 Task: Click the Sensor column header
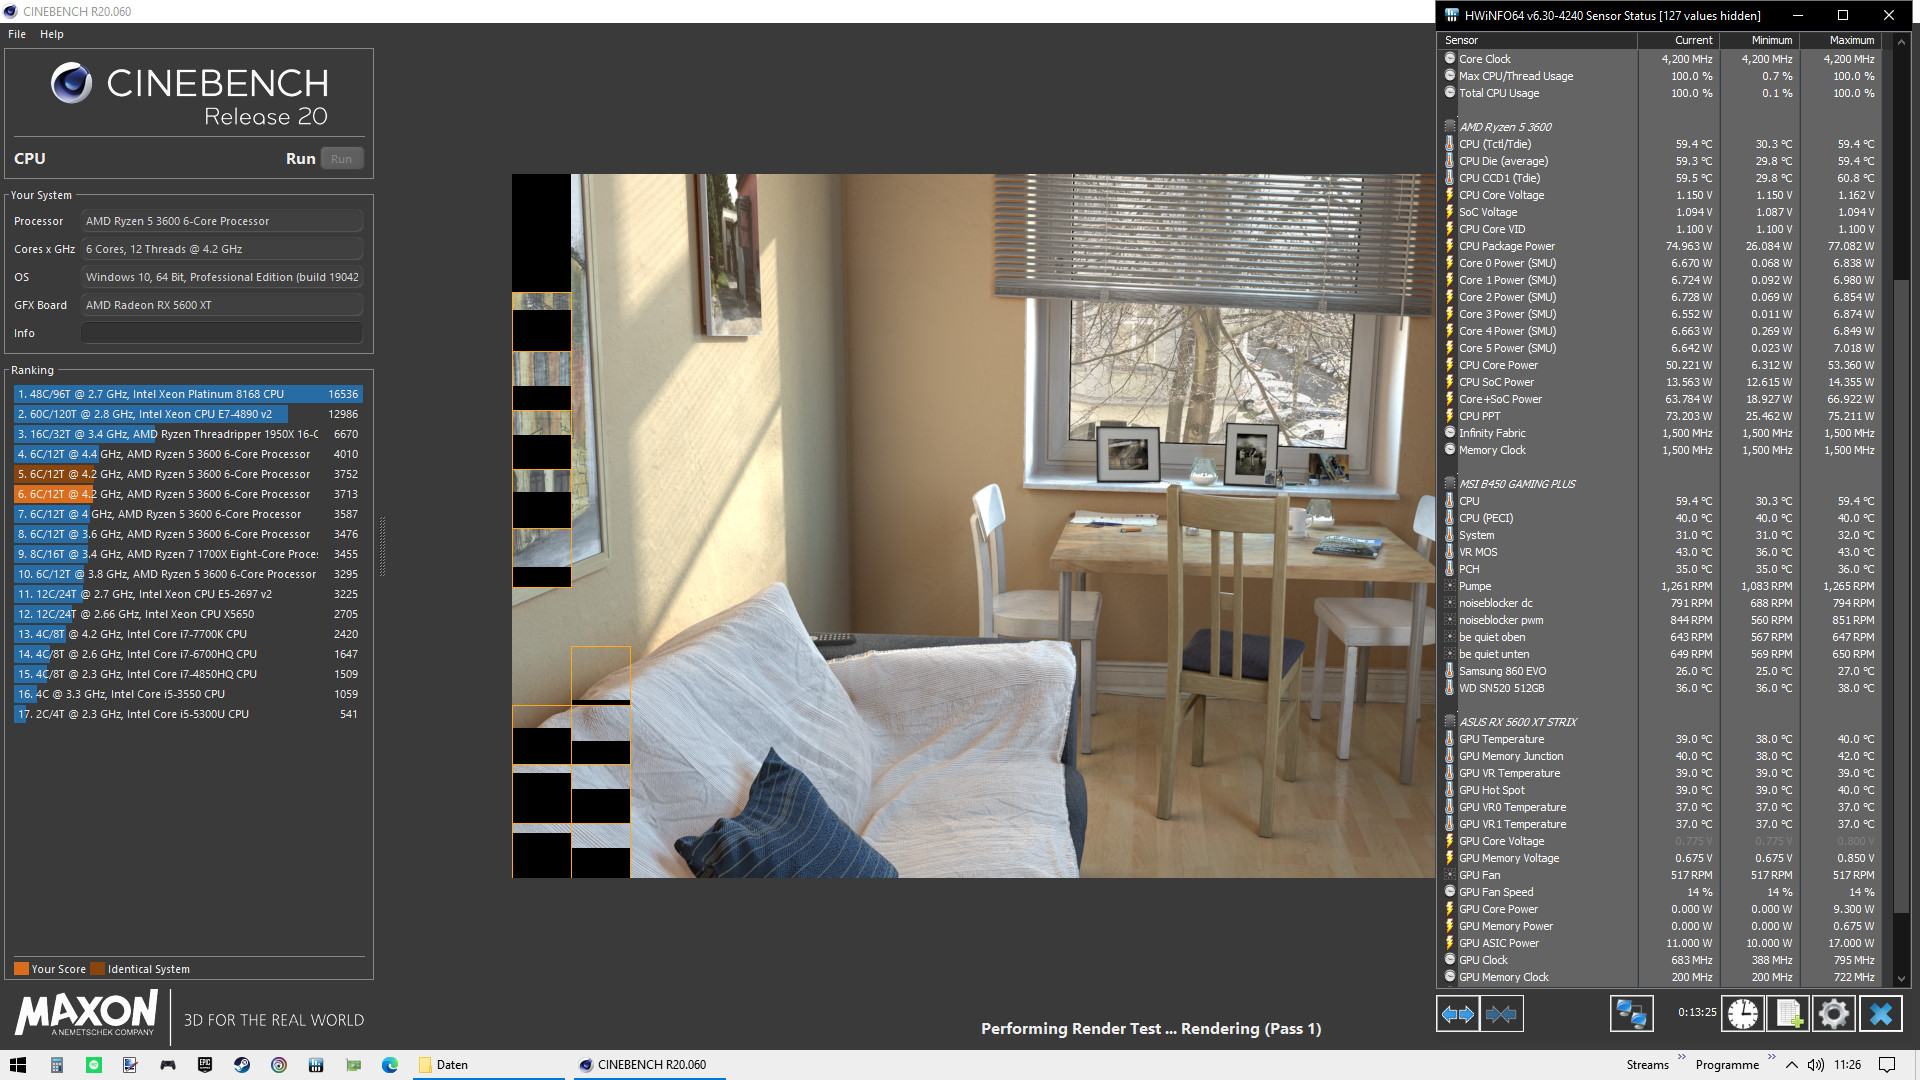[1538, 40]
